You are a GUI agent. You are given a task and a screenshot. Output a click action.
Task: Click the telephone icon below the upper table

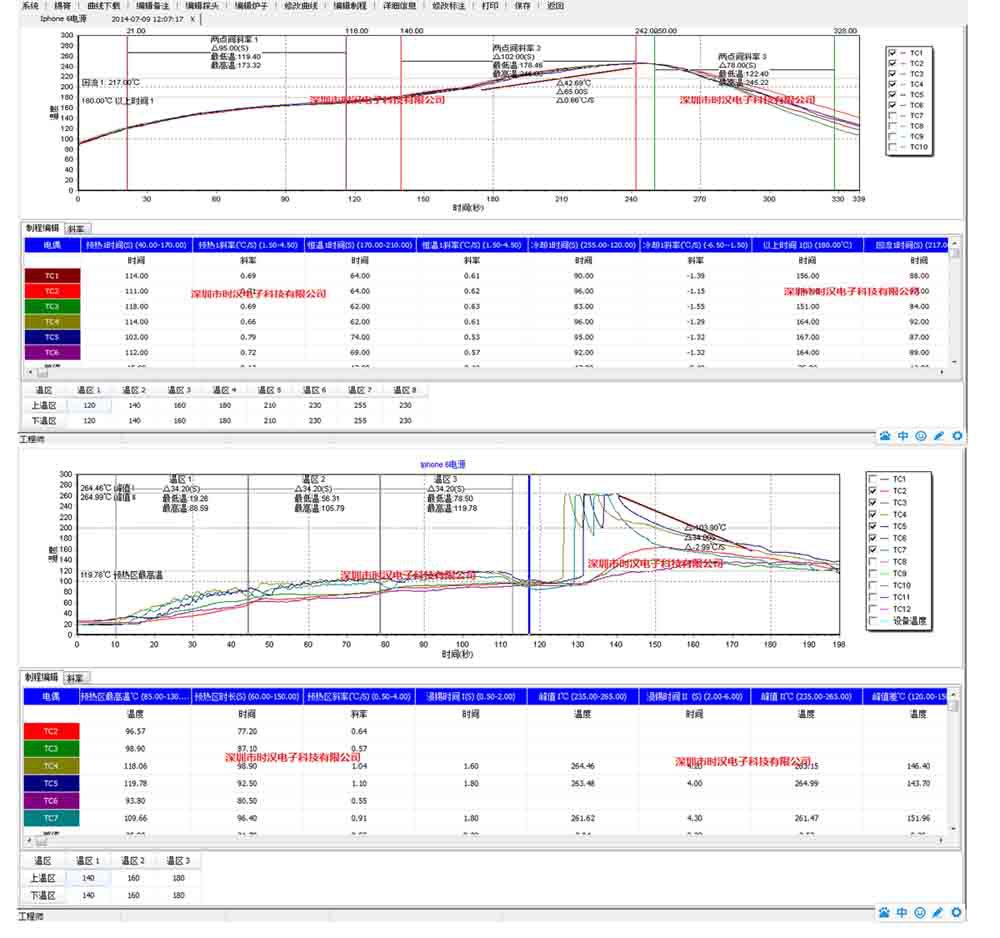[x=885, y=436]
